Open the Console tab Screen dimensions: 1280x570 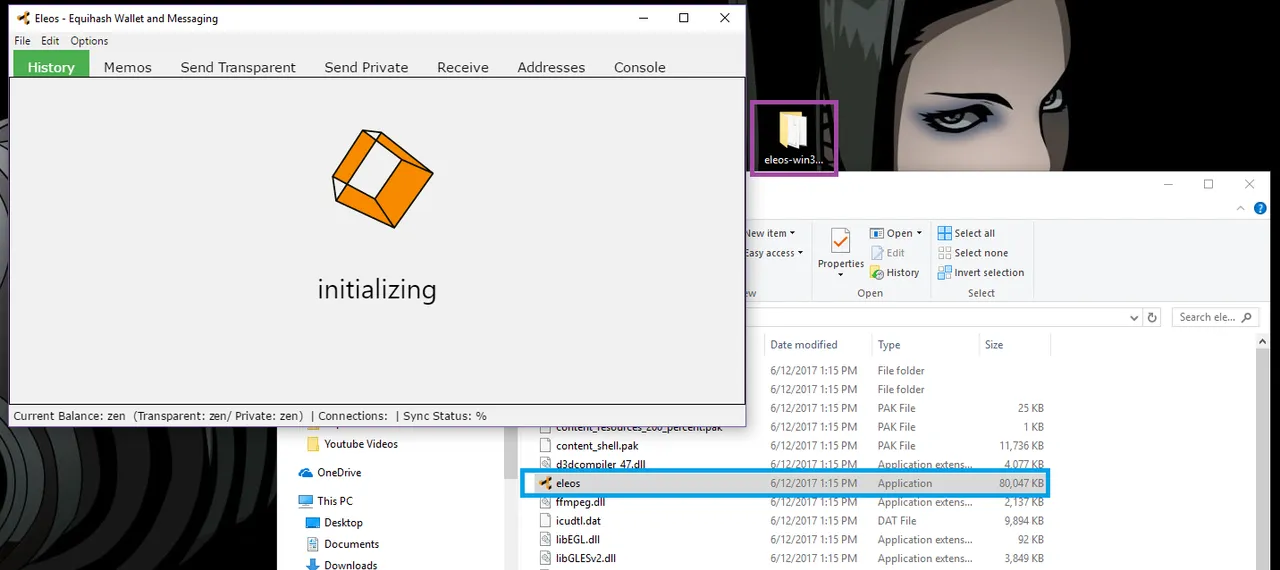tap(640, 67)
